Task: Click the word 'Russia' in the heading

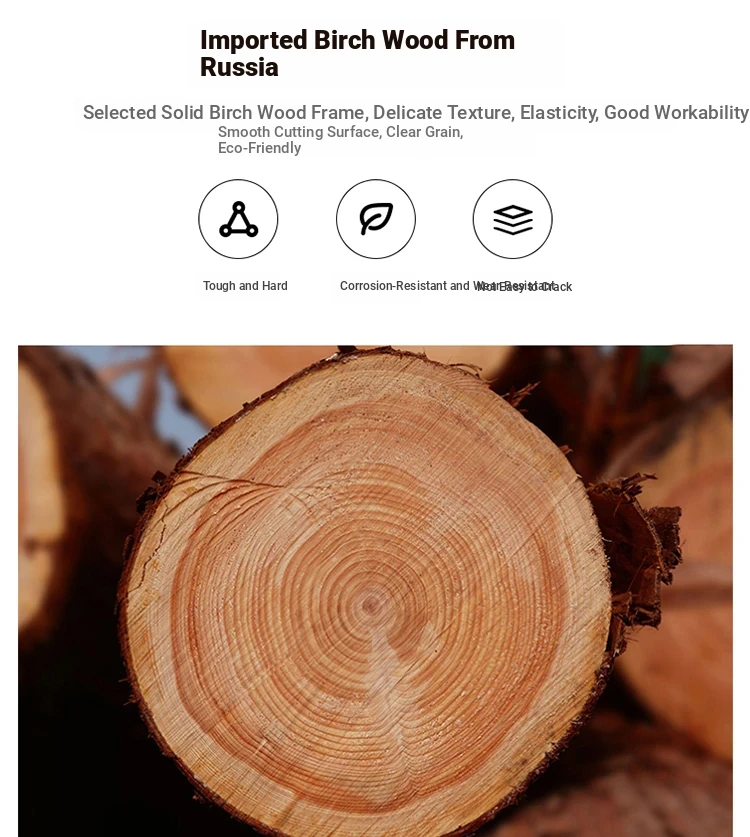Action: (239, 67)
